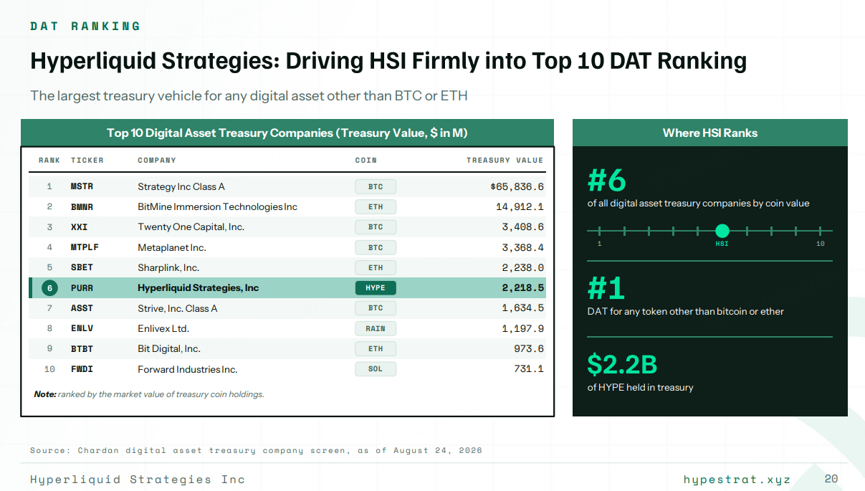Click the BTC badge in the MSTR row
This screenshot has width=865, height=491.
coord(376,186)
